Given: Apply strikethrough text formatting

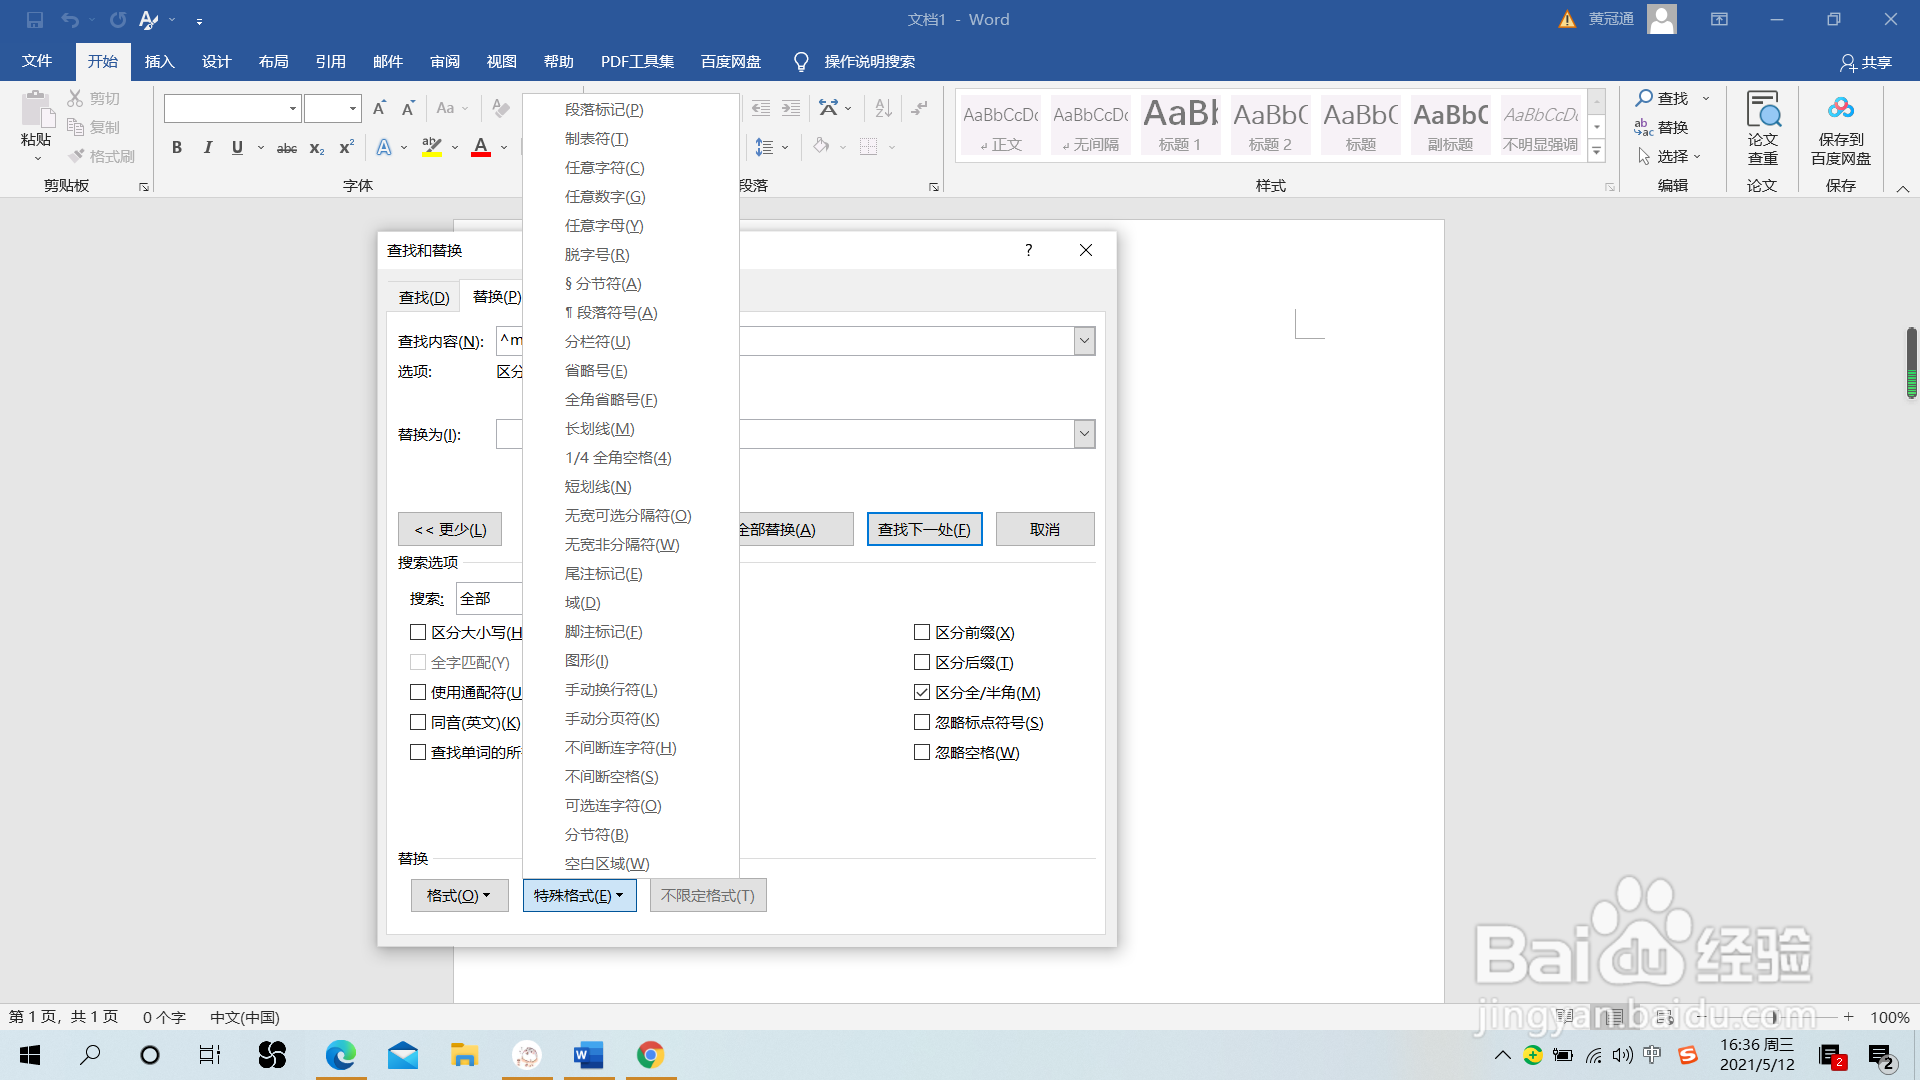Looking at the screenshot, I should tap(287, 148).
